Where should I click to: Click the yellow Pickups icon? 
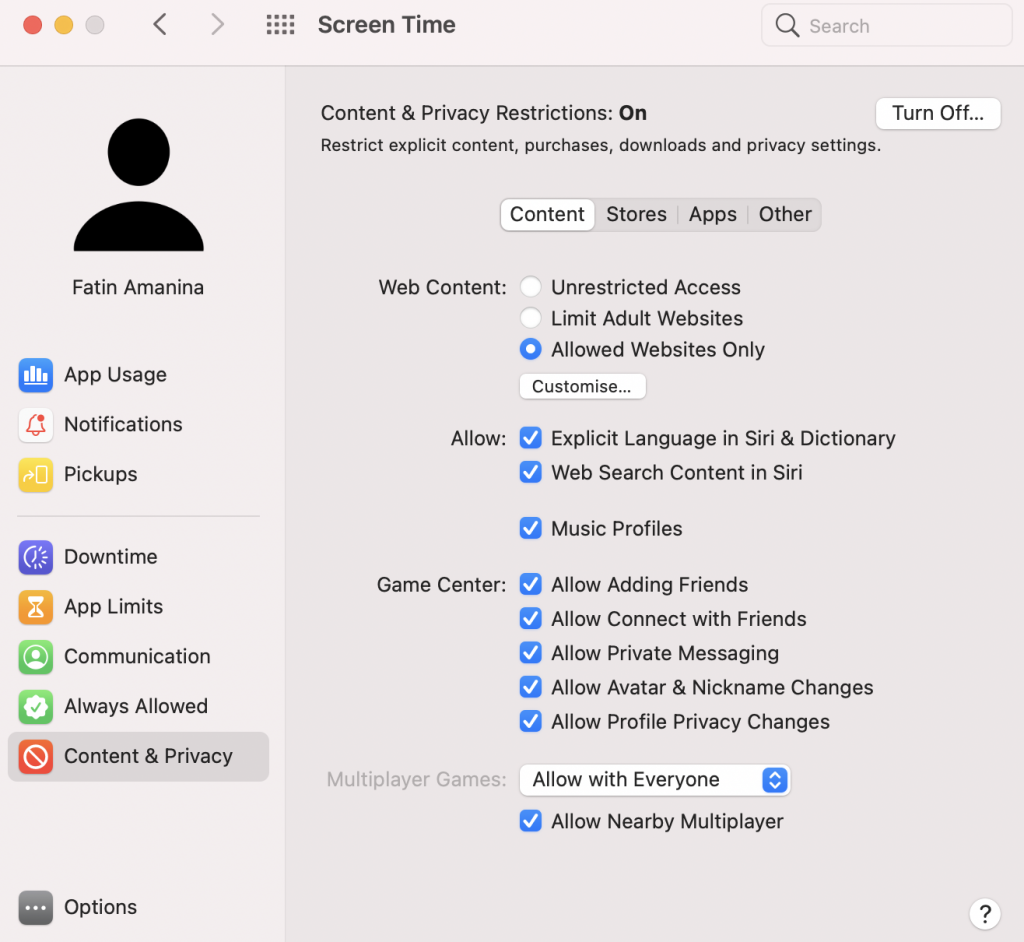click(x=36, y=474)
